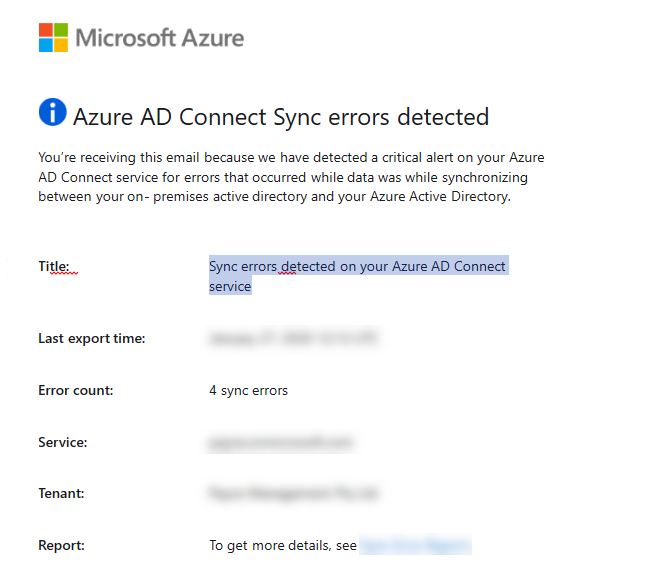This screenshot has width=652, height=576.
Task: Click the Microsoft four-square logo
Action: pos(53,38)
